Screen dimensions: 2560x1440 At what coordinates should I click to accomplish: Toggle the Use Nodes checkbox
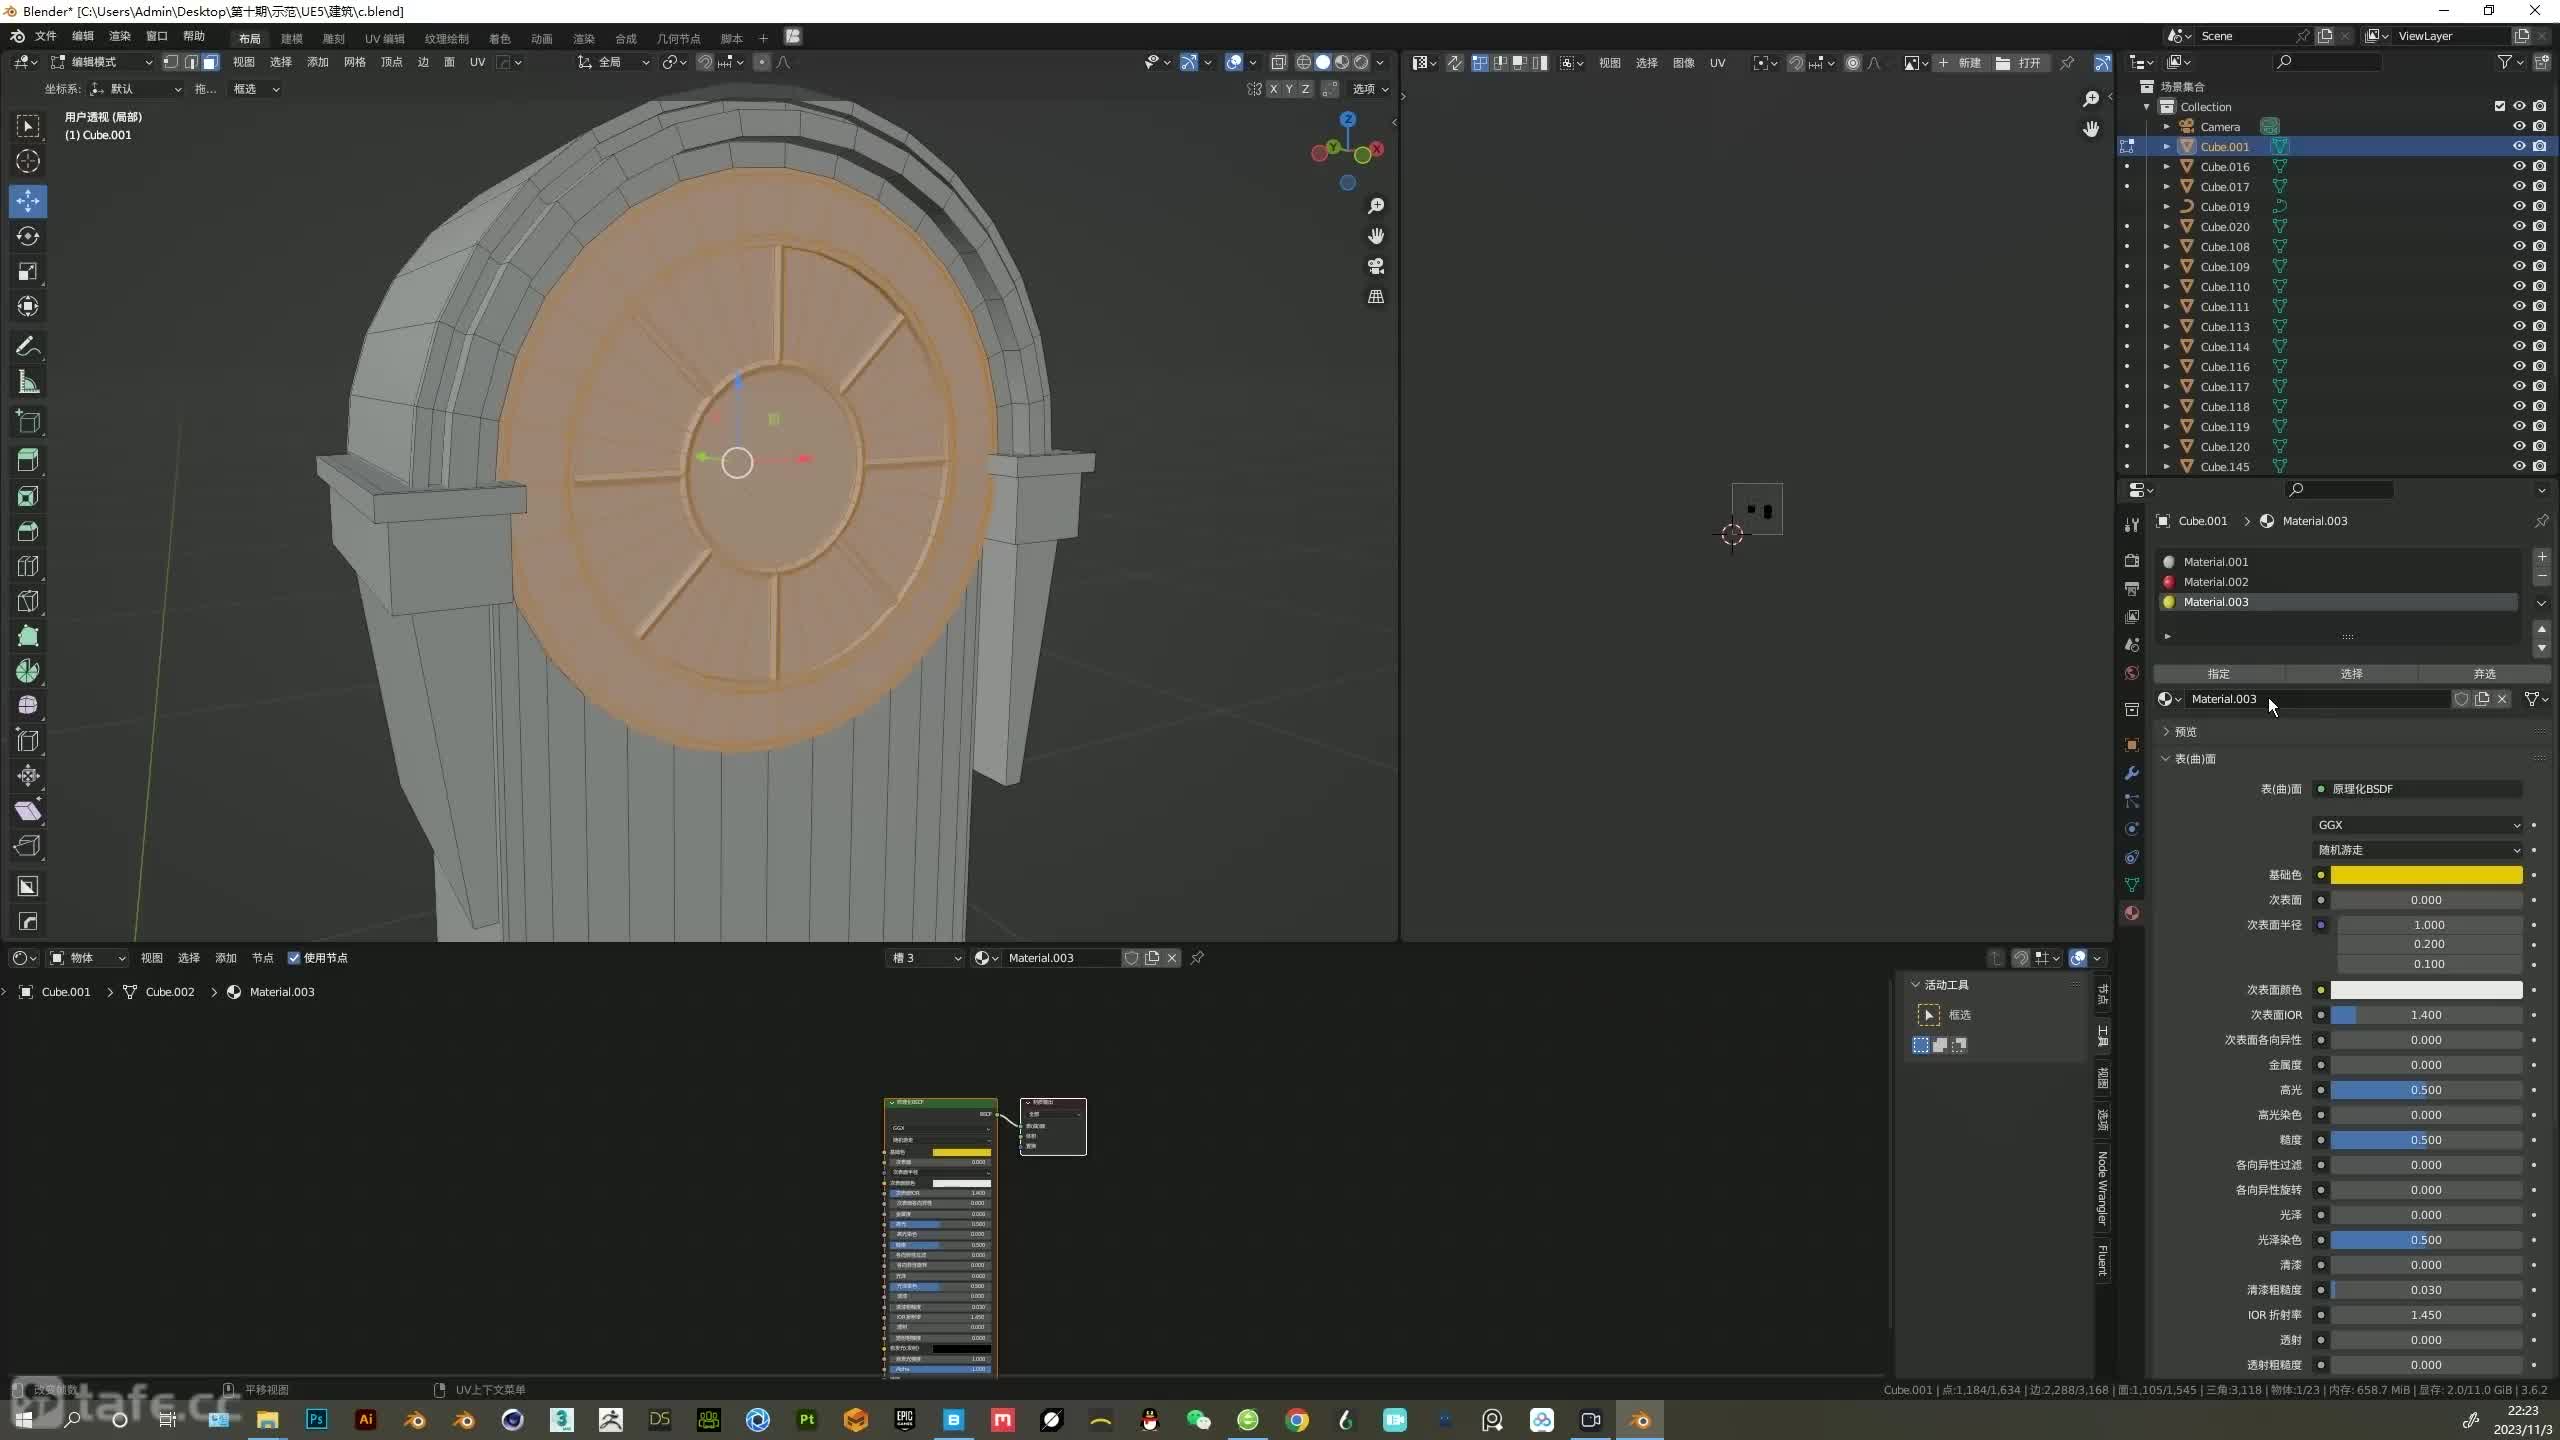click(x=294, y=958)
